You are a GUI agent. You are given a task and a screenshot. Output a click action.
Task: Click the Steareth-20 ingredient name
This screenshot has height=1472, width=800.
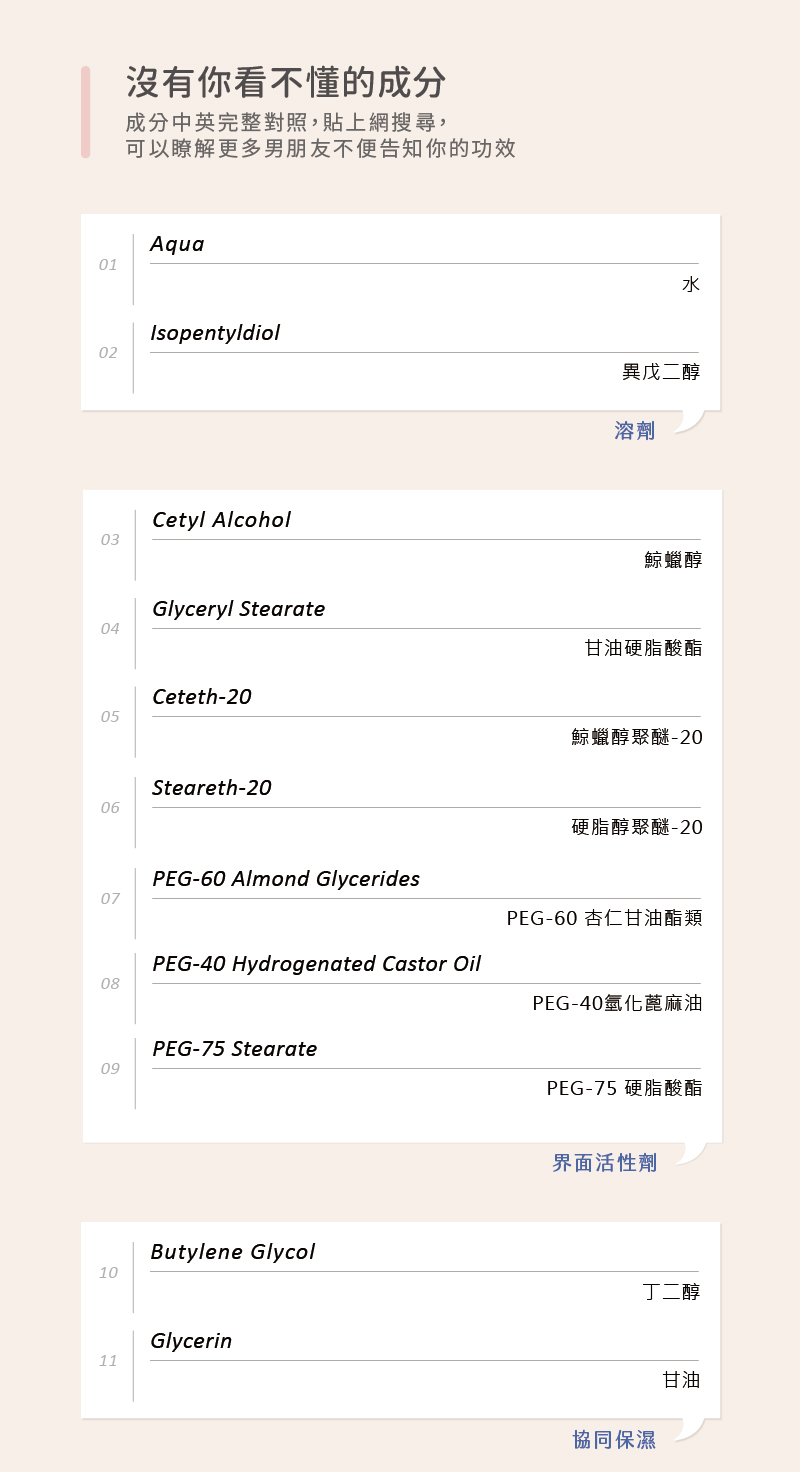(212, 788)
